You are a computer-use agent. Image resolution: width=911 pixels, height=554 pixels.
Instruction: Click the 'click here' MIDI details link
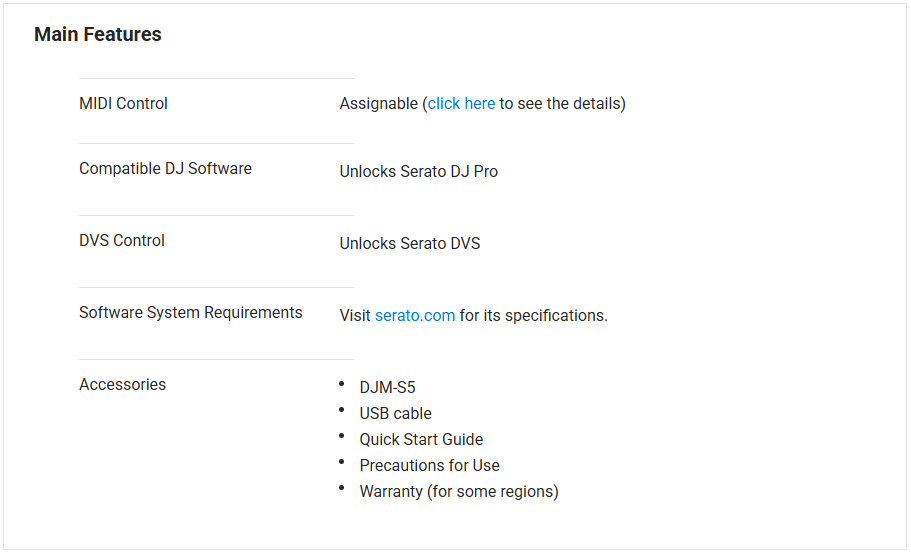pyautogui.click(x=461, y=104)
